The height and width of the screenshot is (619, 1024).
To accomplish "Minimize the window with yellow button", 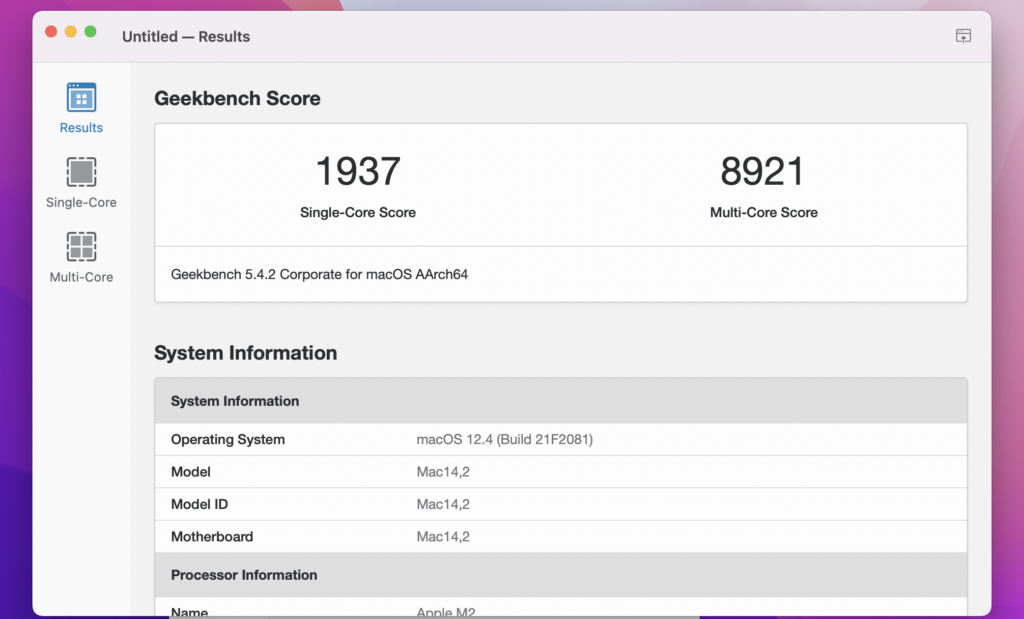I will click(x=71, y=31).
